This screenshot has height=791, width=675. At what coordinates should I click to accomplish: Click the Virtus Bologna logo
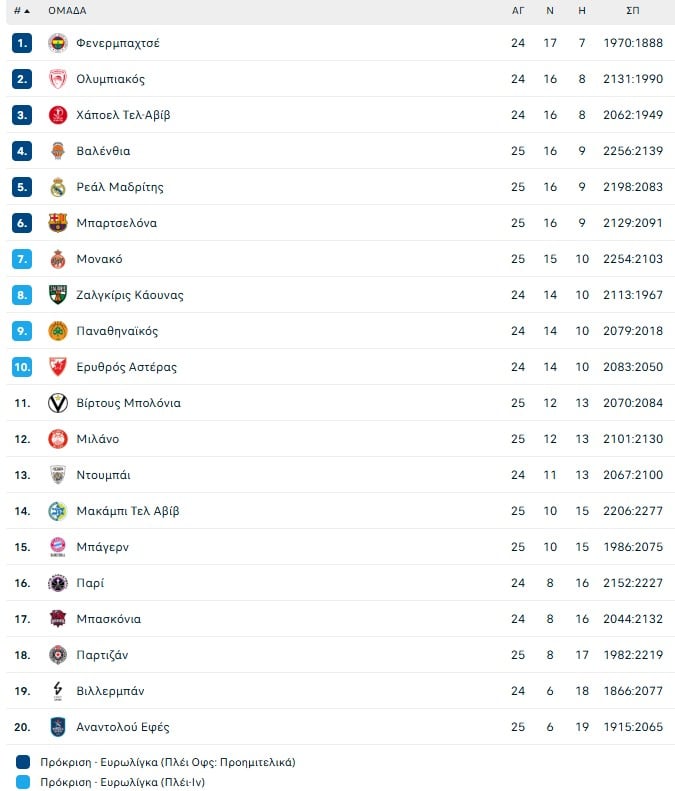(x=58, y=403)
